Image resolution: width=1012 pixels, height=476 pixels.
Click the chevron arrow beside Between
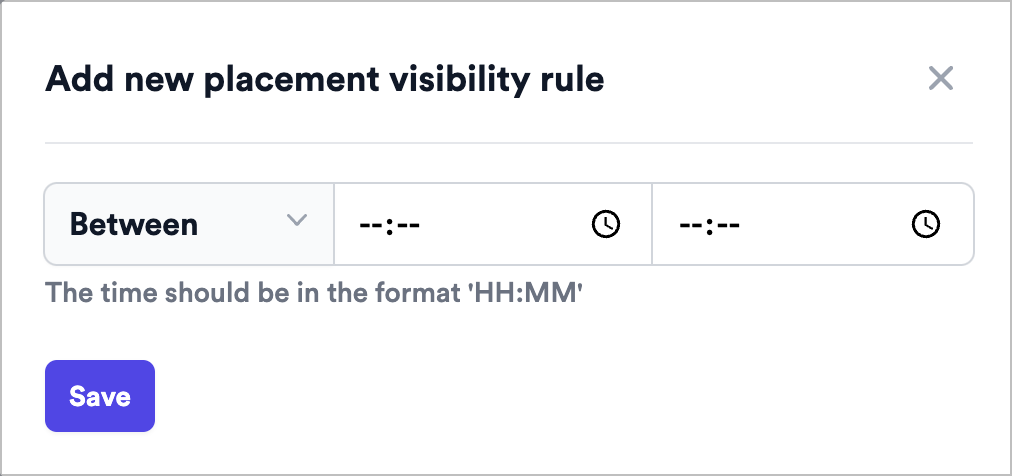pyautogui.click(x=296, y=221)
